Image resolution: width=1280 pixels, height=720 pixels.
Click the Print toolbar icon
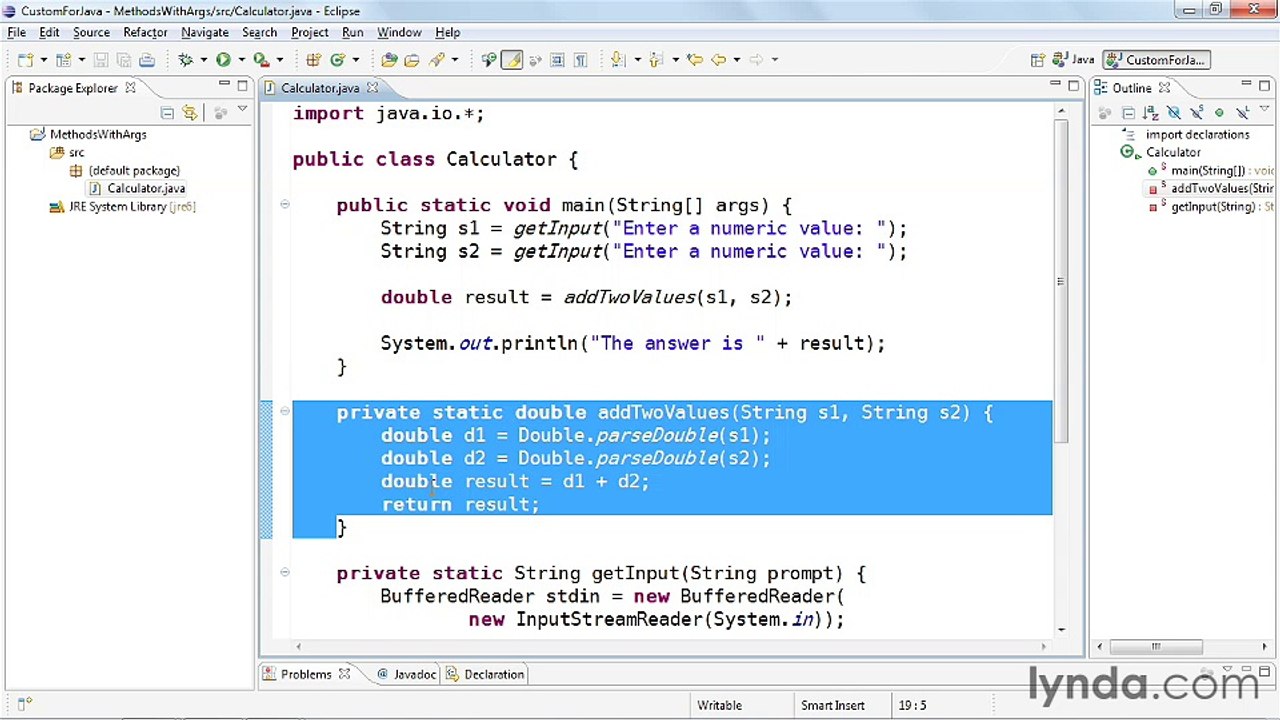pyautogui.click(x=146, y=60)
